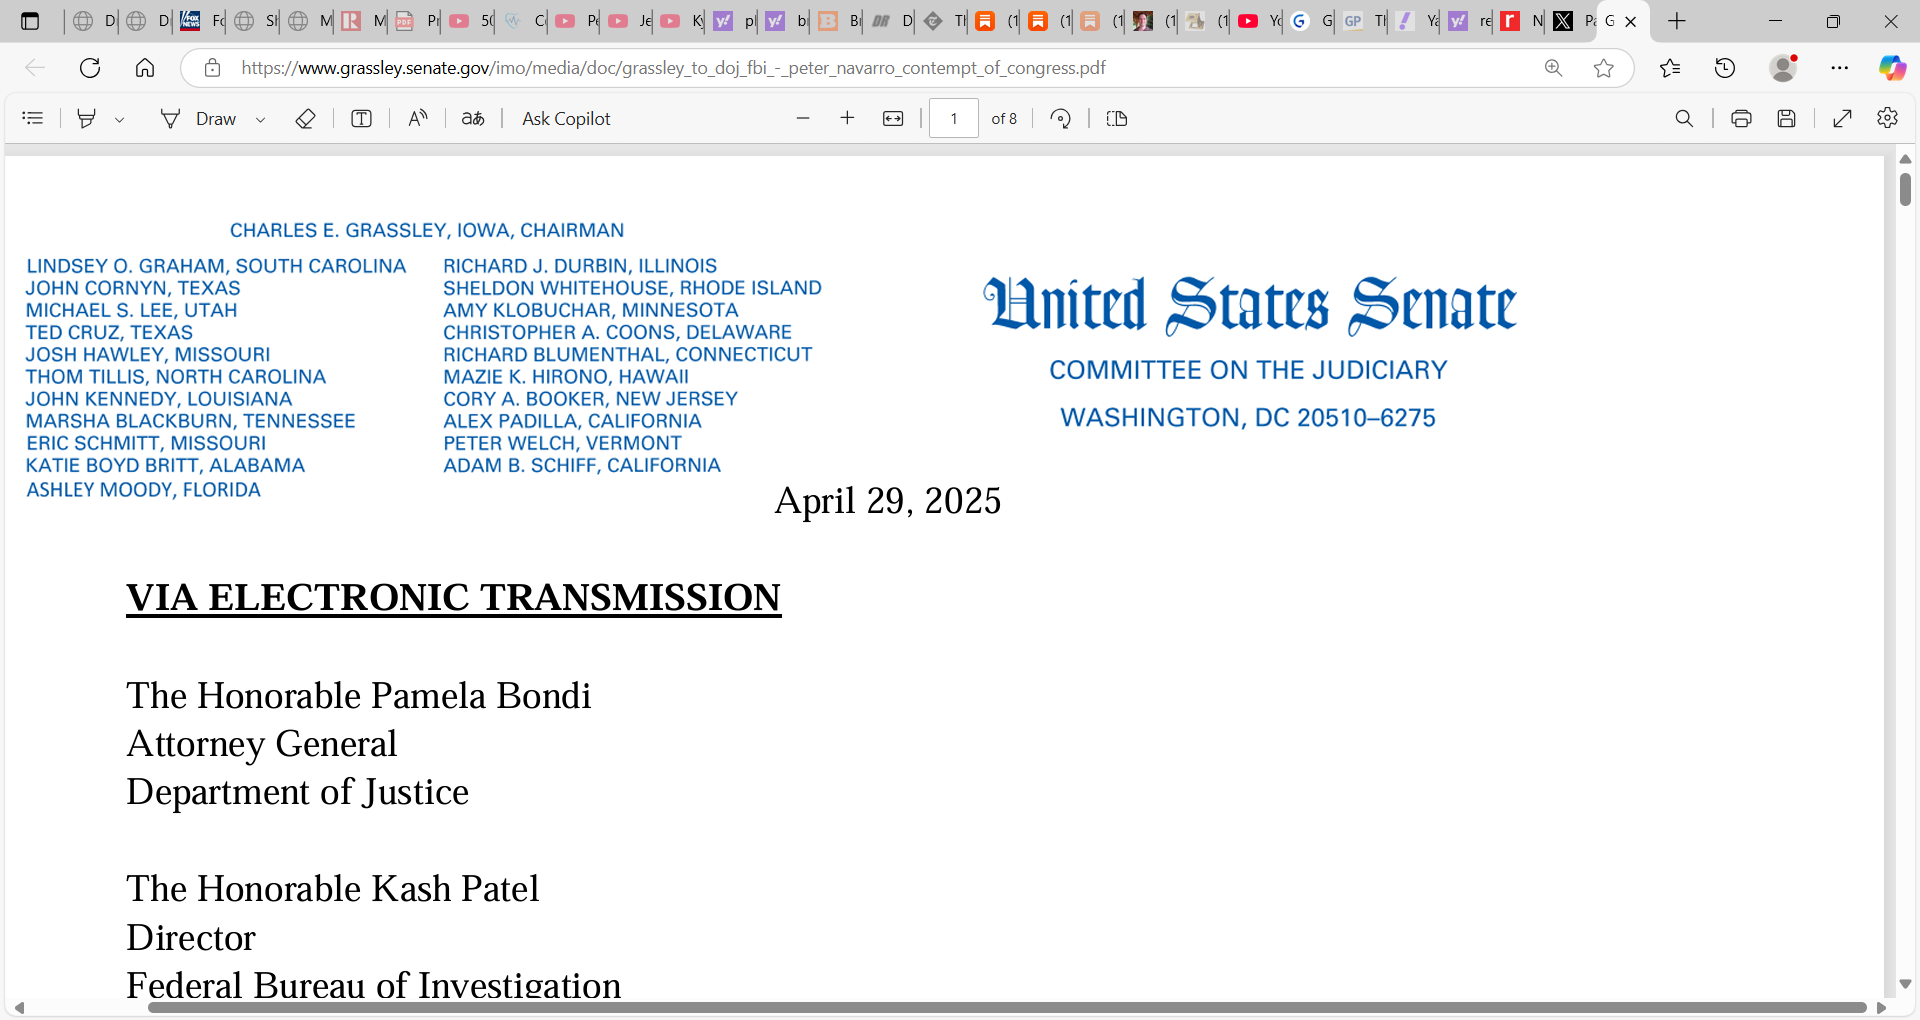Focus the page number field
This screenshot has width=1920, height=1020.
point(954,118)
